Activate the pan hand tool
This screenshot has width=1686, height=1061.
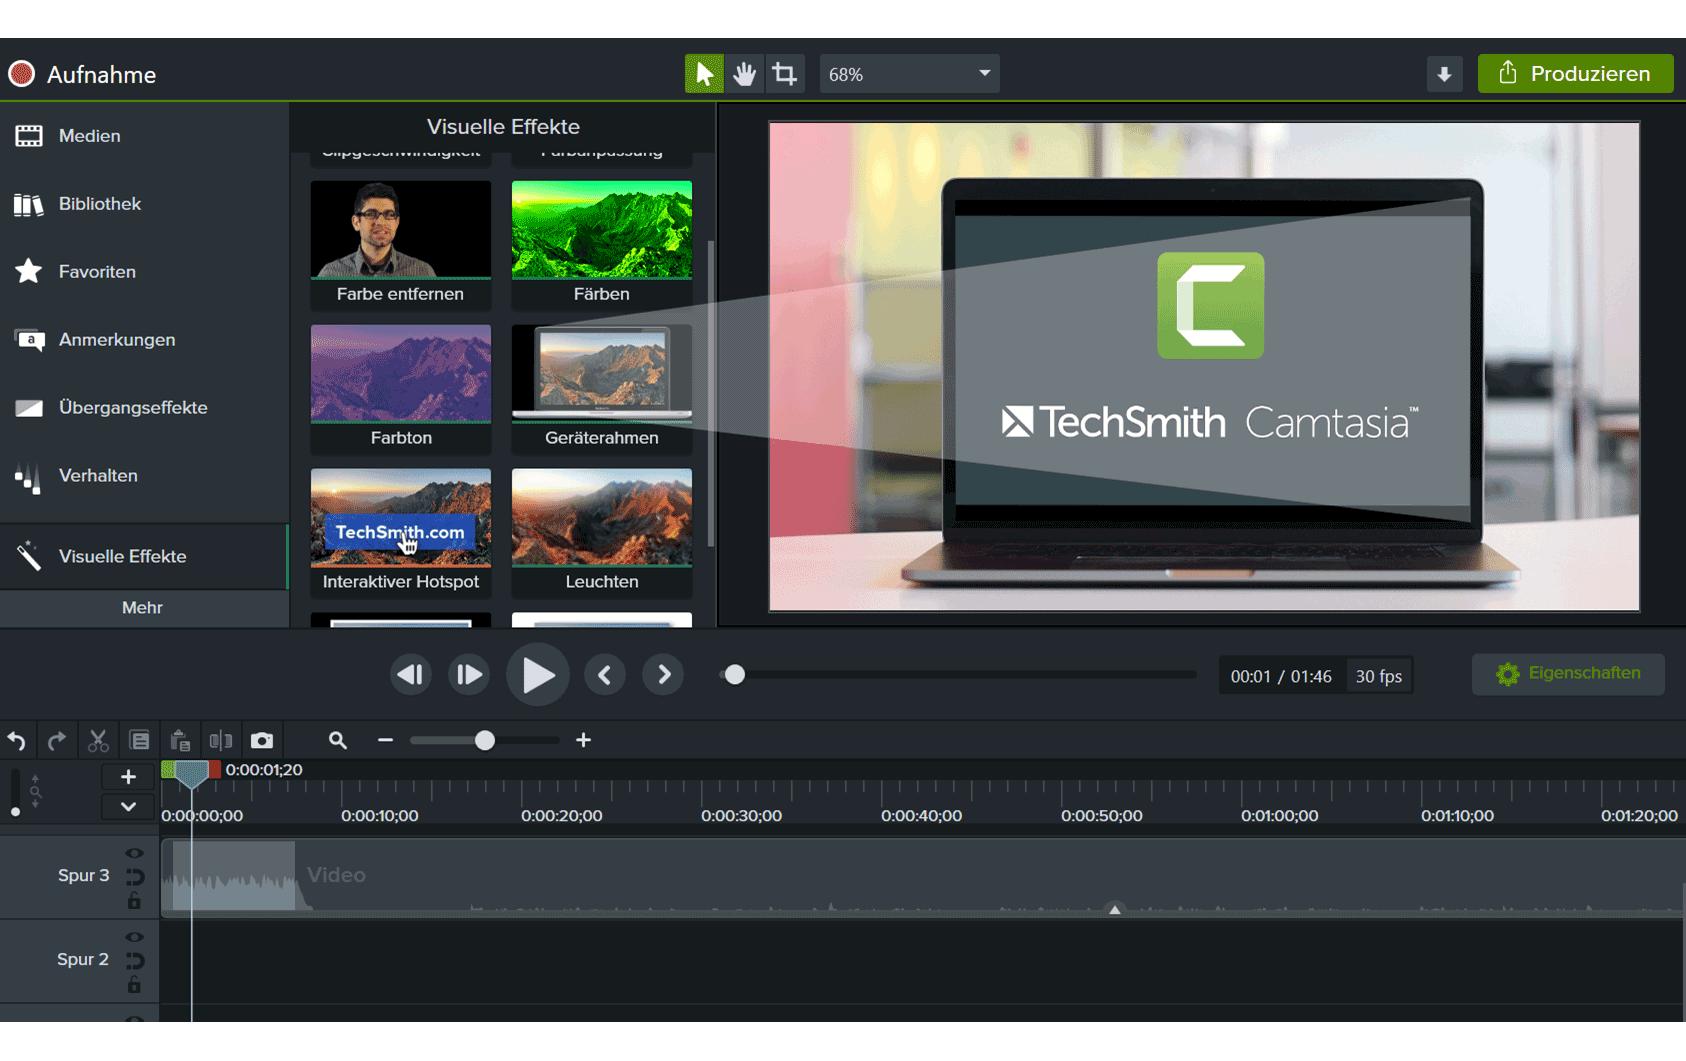pyautogui.click(x=744, y=74)
